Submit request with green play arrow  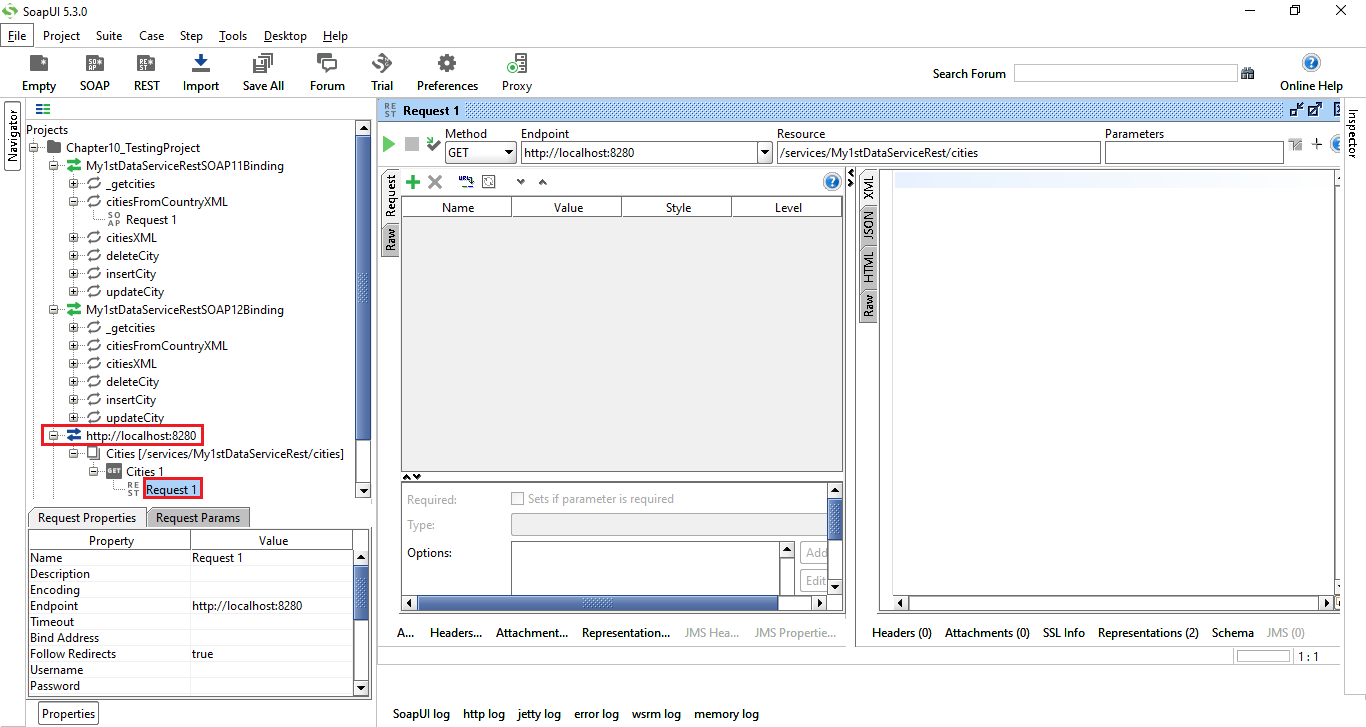tap(389, 144)
